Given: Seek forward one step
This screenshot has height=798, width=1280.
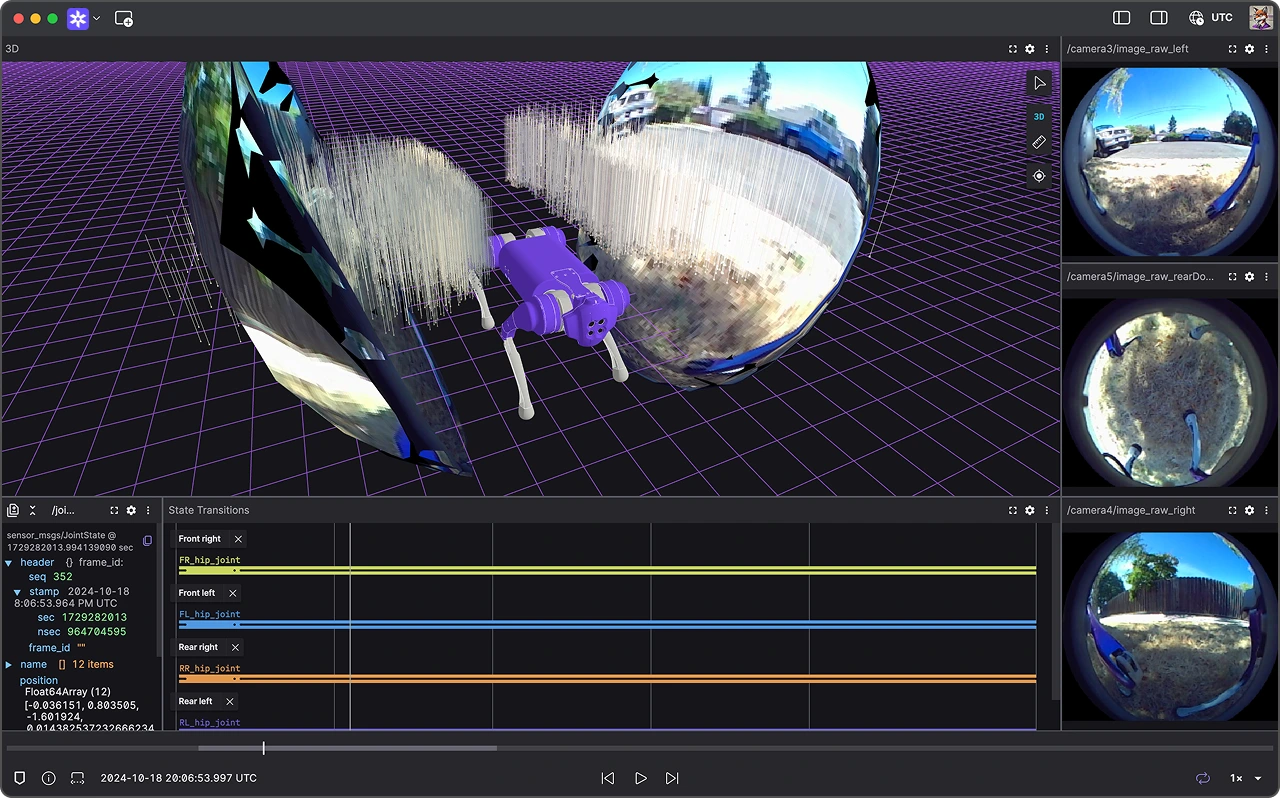Looking at the screenshot, I should click(672, 778).
